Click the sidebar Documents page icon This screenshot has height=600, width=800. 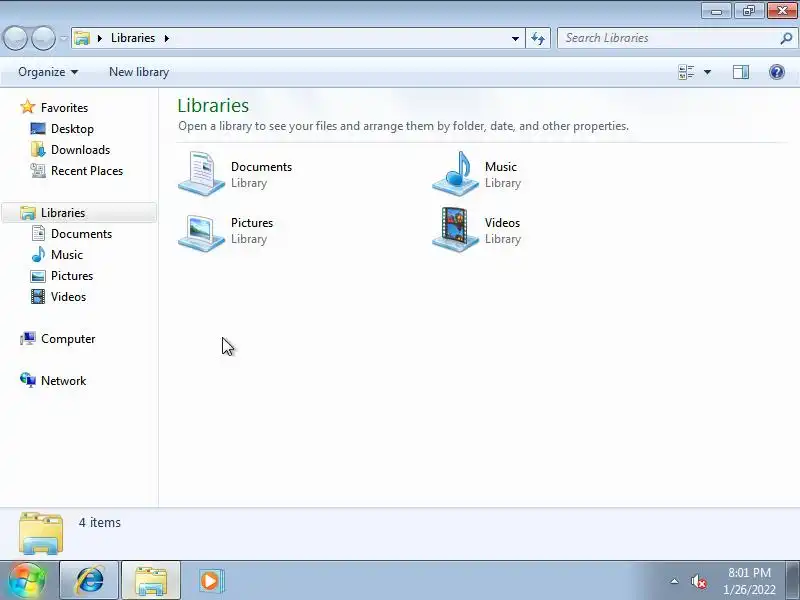38,233
